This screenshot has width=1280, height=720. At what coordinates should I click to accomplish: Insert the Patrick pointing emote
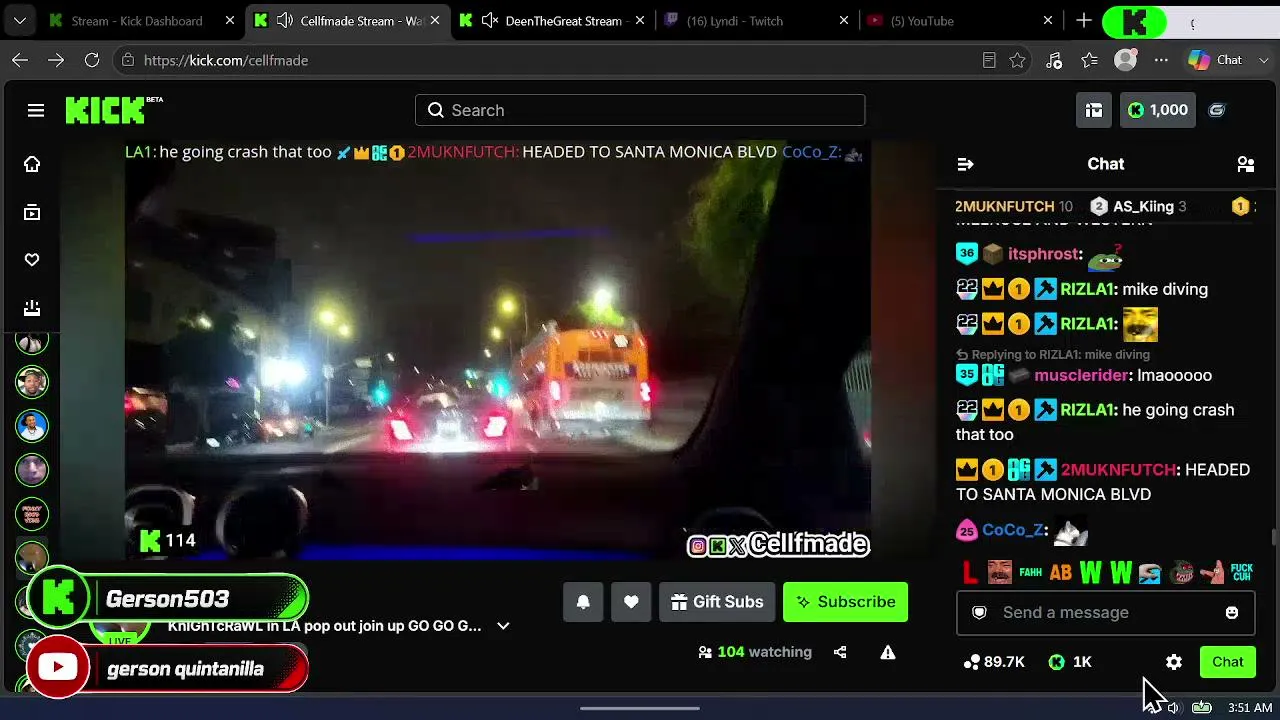coord(1212,573)
